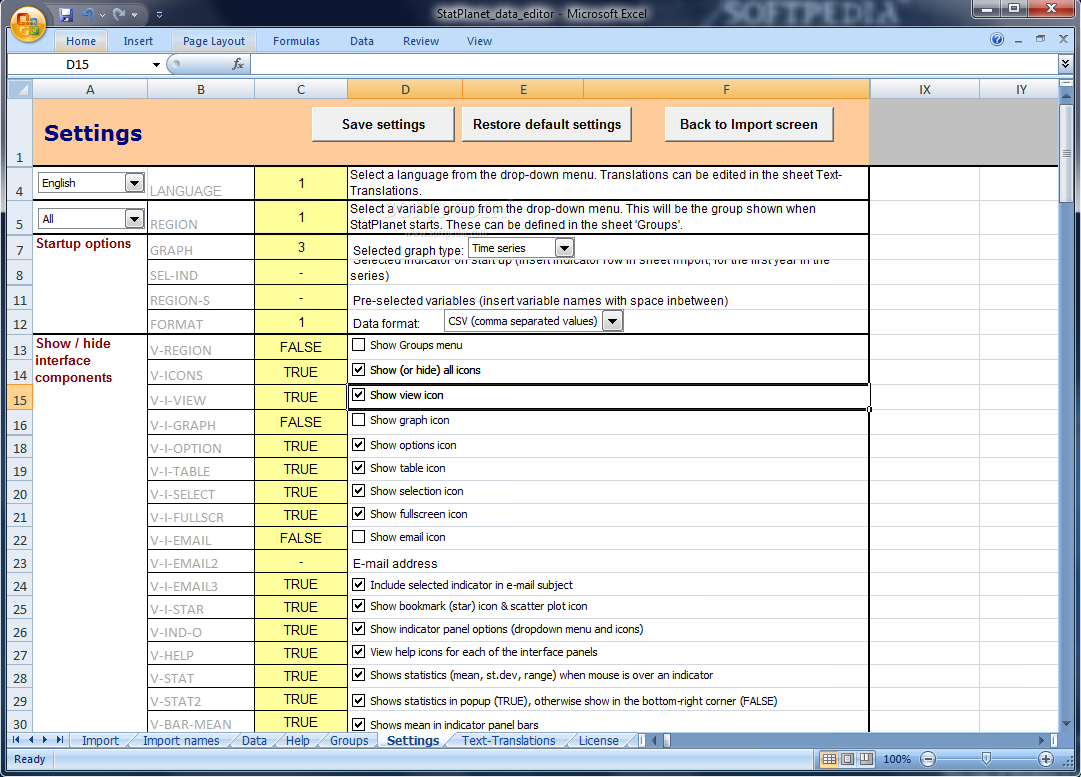This screenshot has width=1081, height=777.
Task: Click Back to Import screen button
Action: pos(749,124)
